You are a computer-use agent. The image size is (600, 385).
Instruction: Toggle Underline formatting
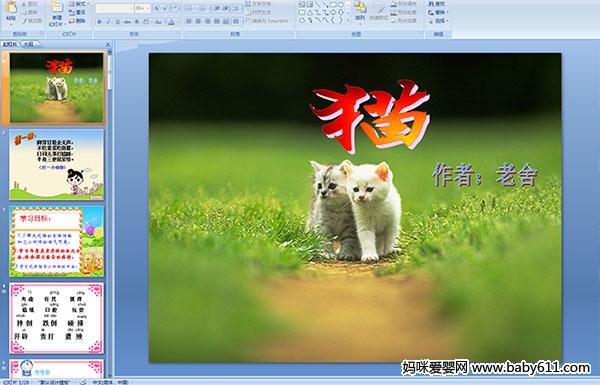click(117, 22)
